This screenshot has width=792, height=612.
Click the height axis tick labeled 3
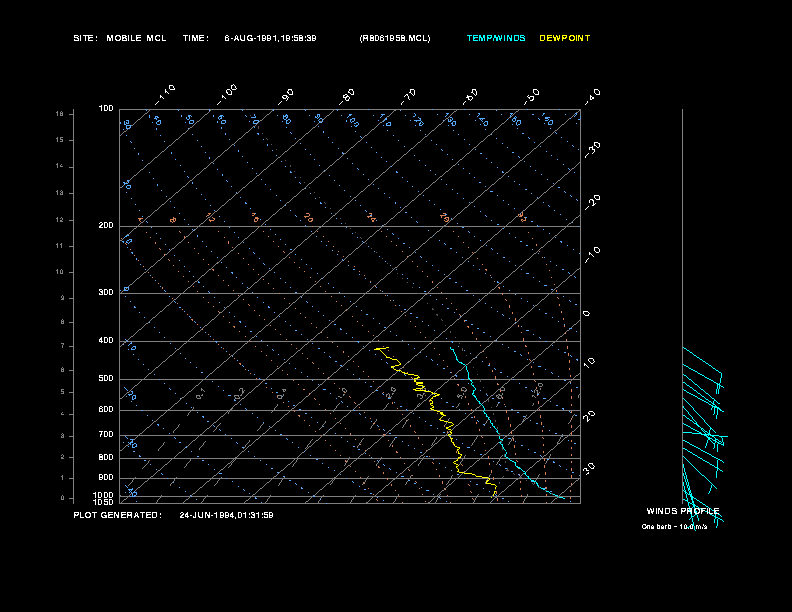pyautogui.click(x=63, y=436)
